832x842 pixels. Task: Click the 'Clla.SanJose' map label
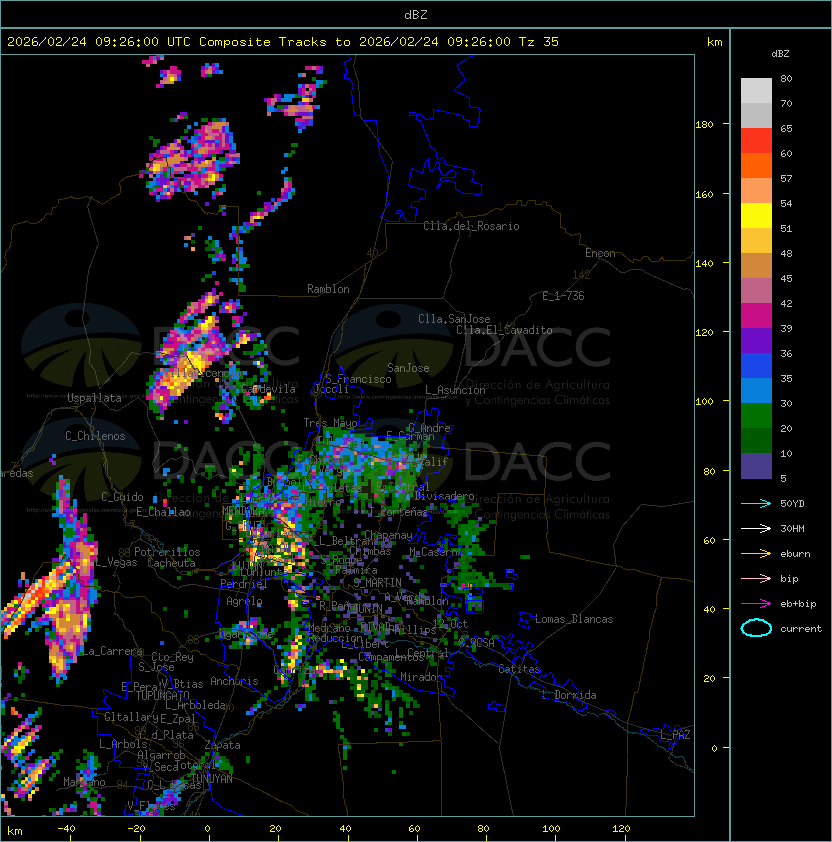(454, 319)
